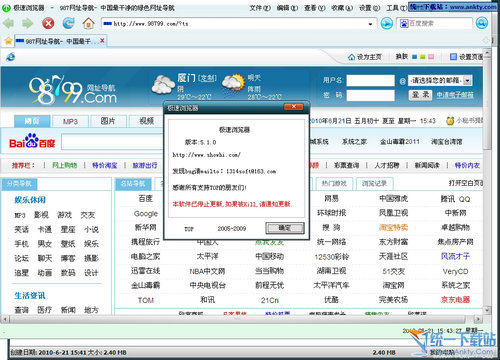Click the browser Back arrow icon
This screenshot has height=360, width=500.
8,23
